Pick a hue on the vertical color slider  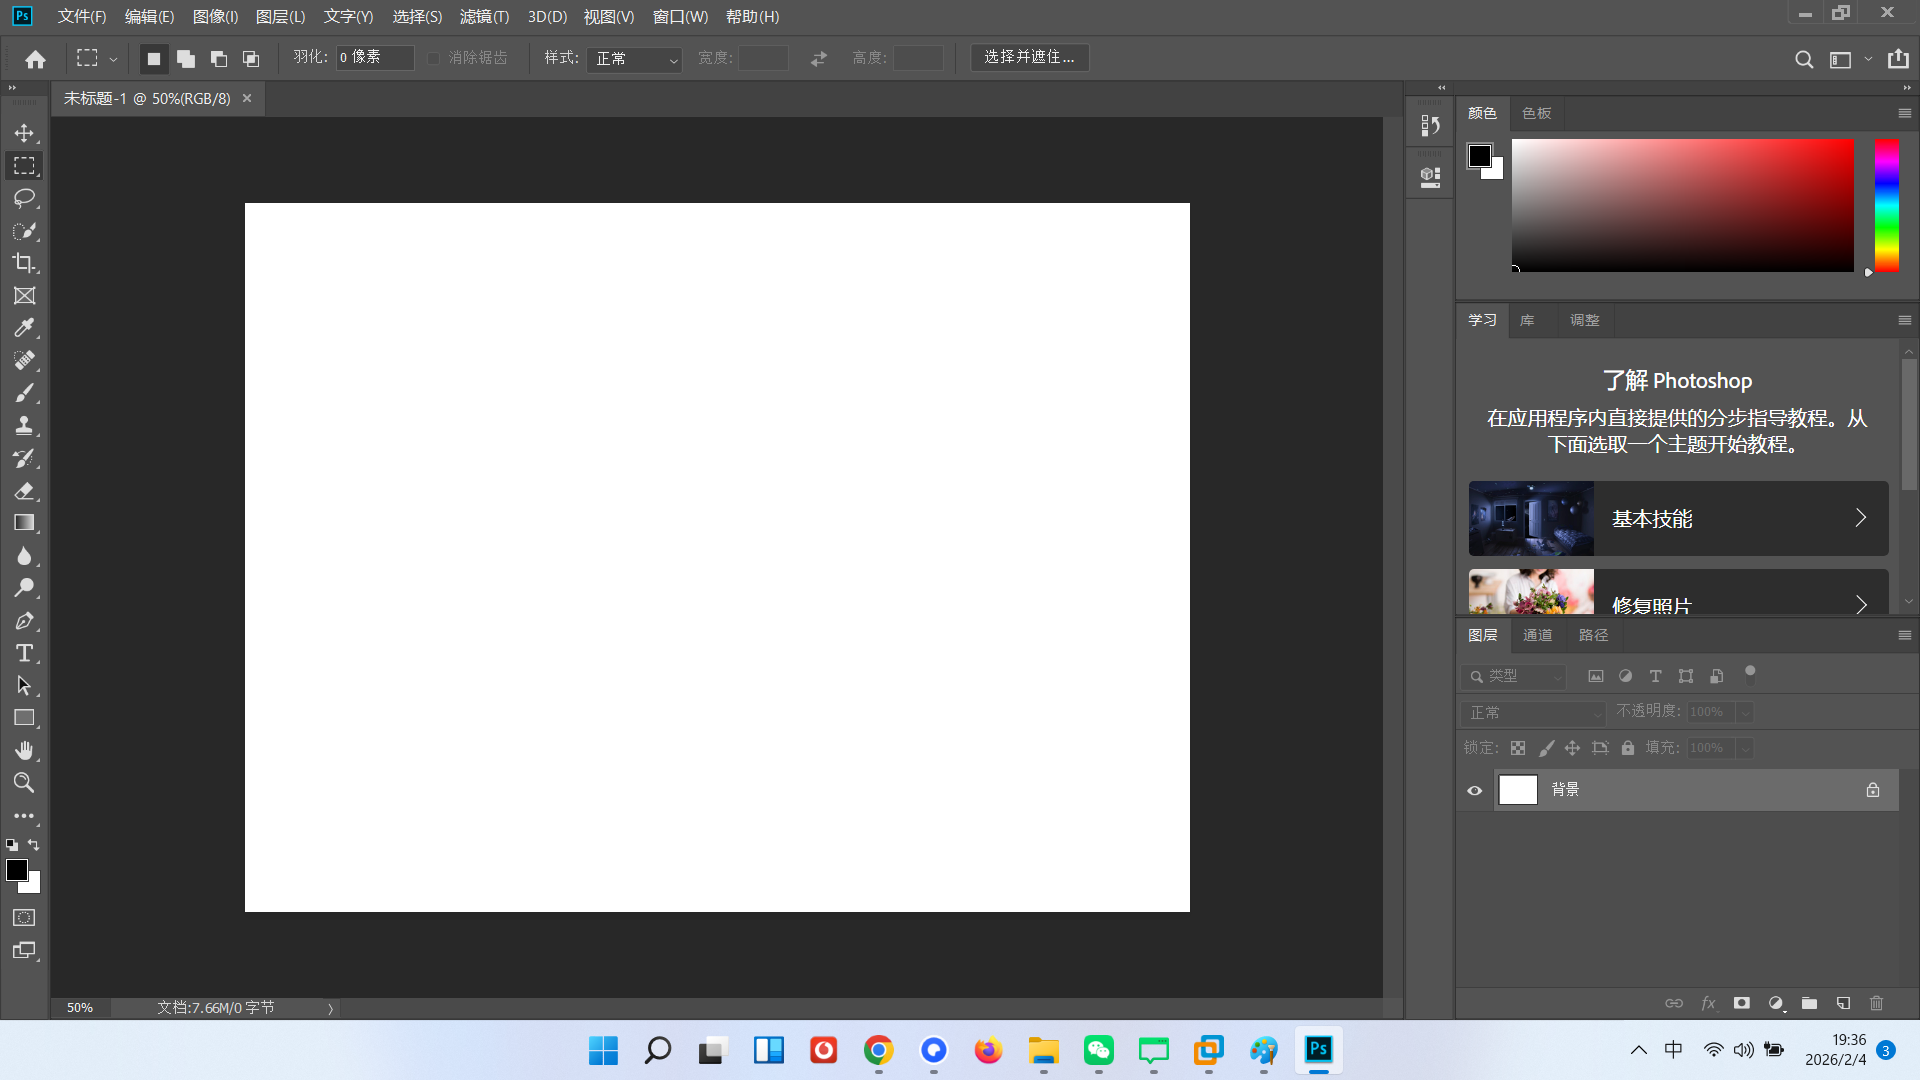coord(1888,206)
